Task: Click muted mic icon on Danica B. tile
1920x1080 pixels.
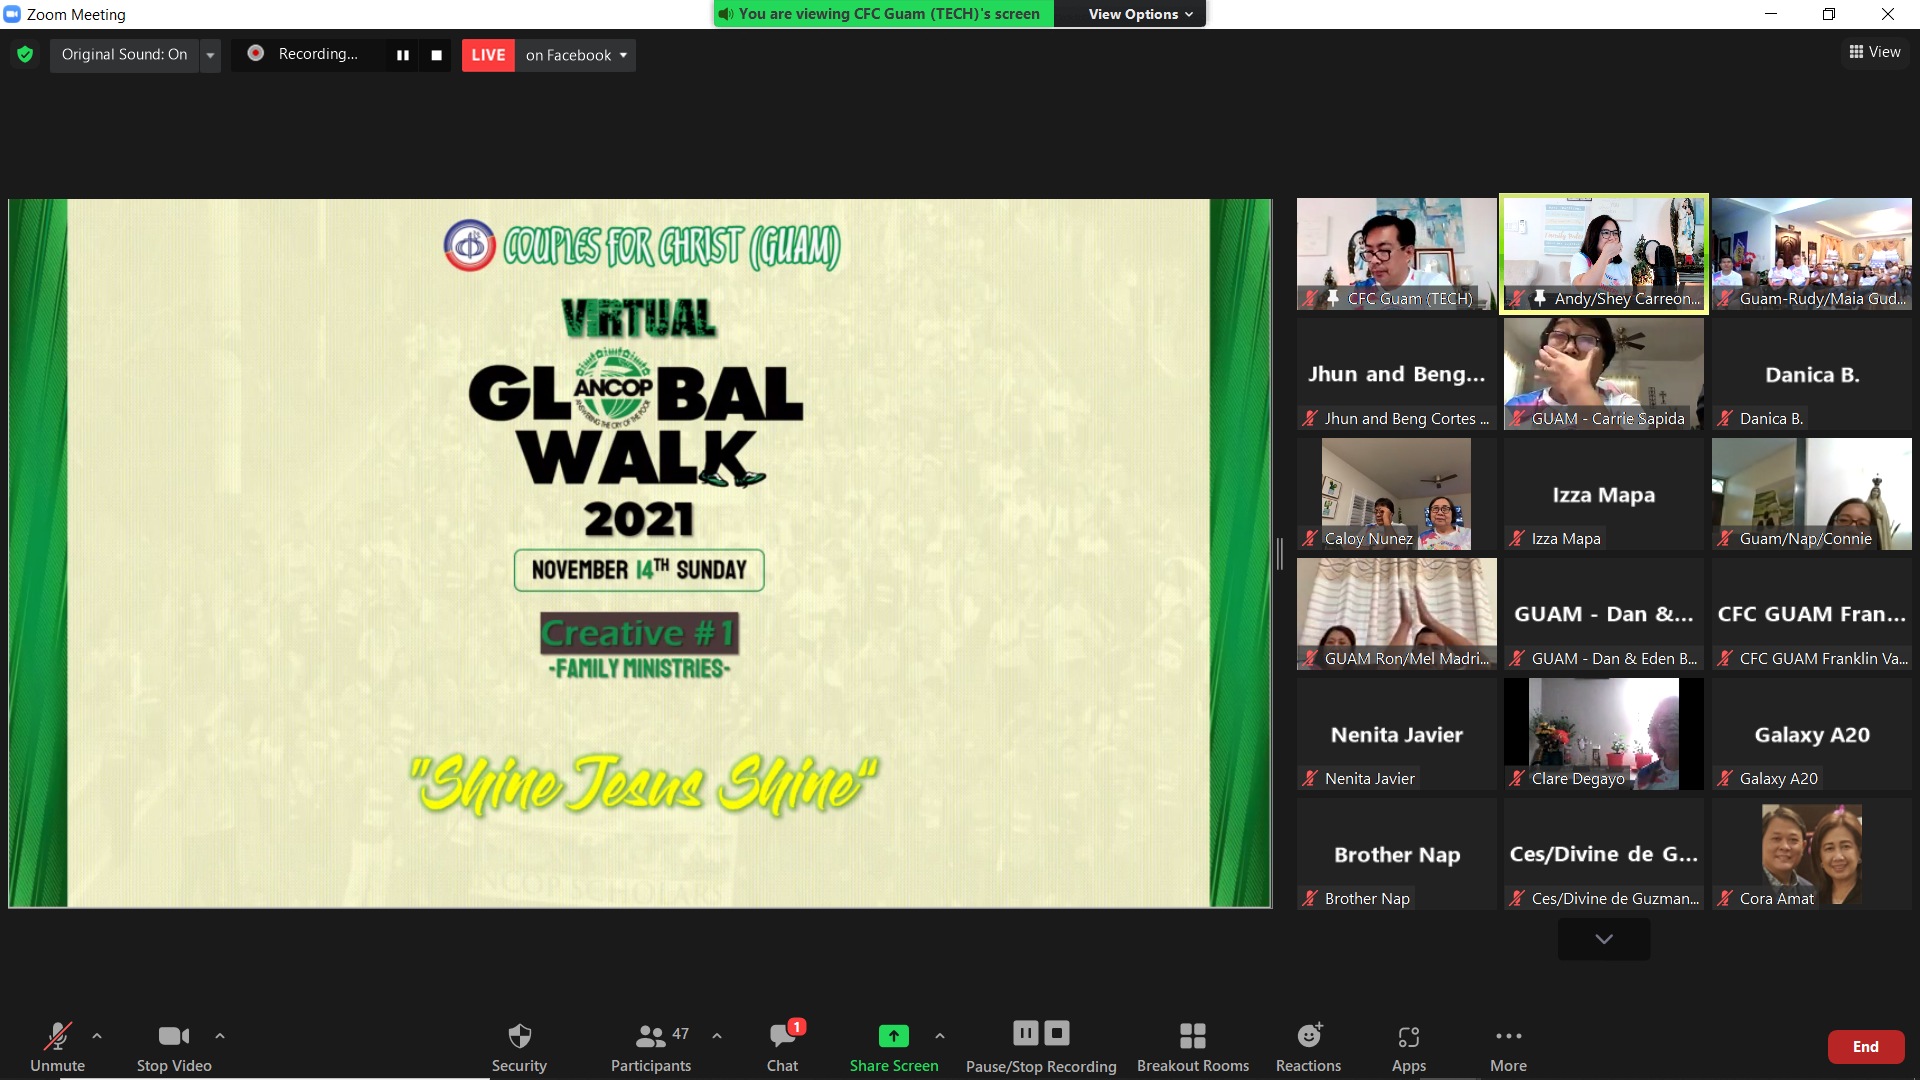Action: pos(1725,418)
